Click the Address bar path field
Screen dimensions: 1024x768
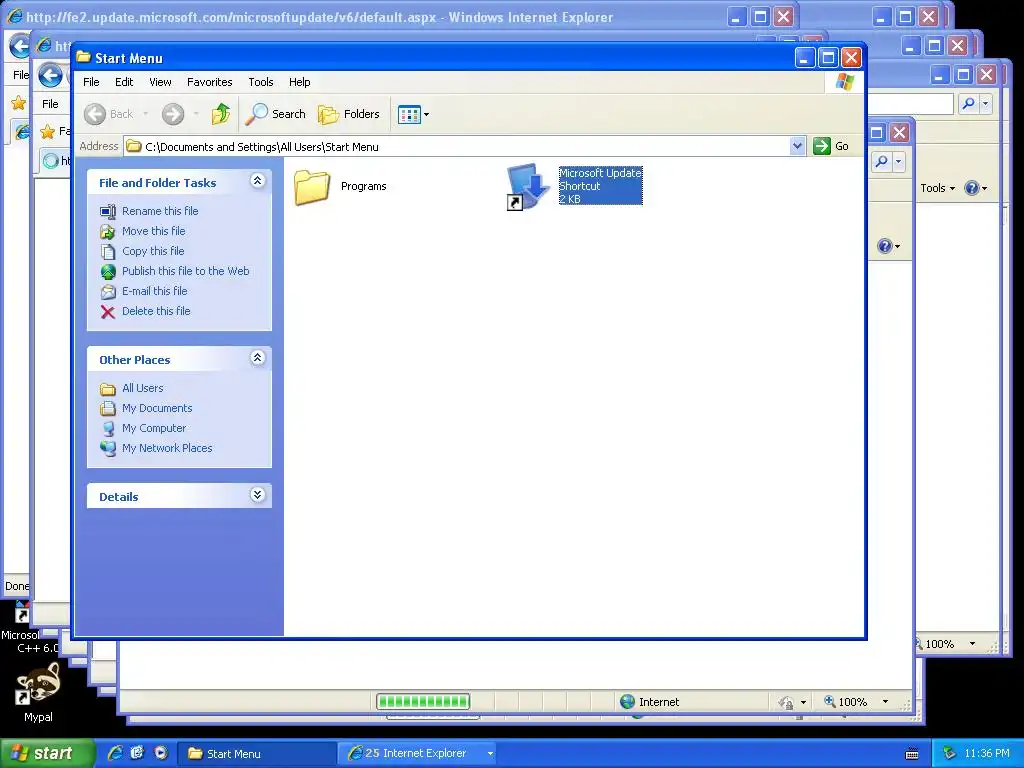(x=456, y=146)
